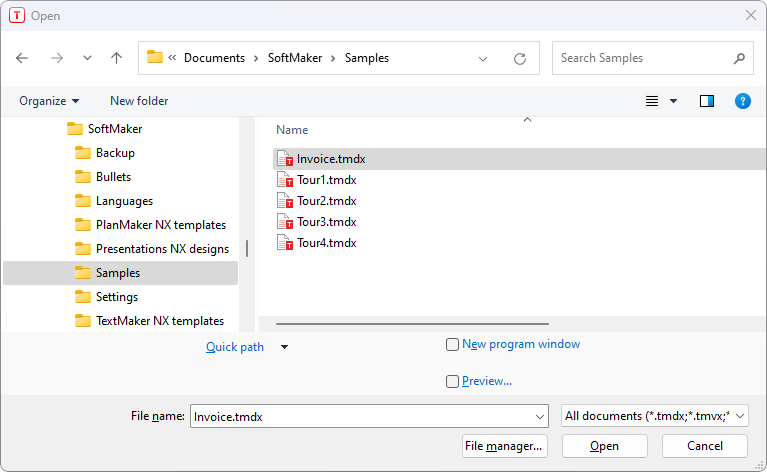This screenshot has width=767, height=472.
Task: Enable the Preview checkbox
Action: pos(452,381)
